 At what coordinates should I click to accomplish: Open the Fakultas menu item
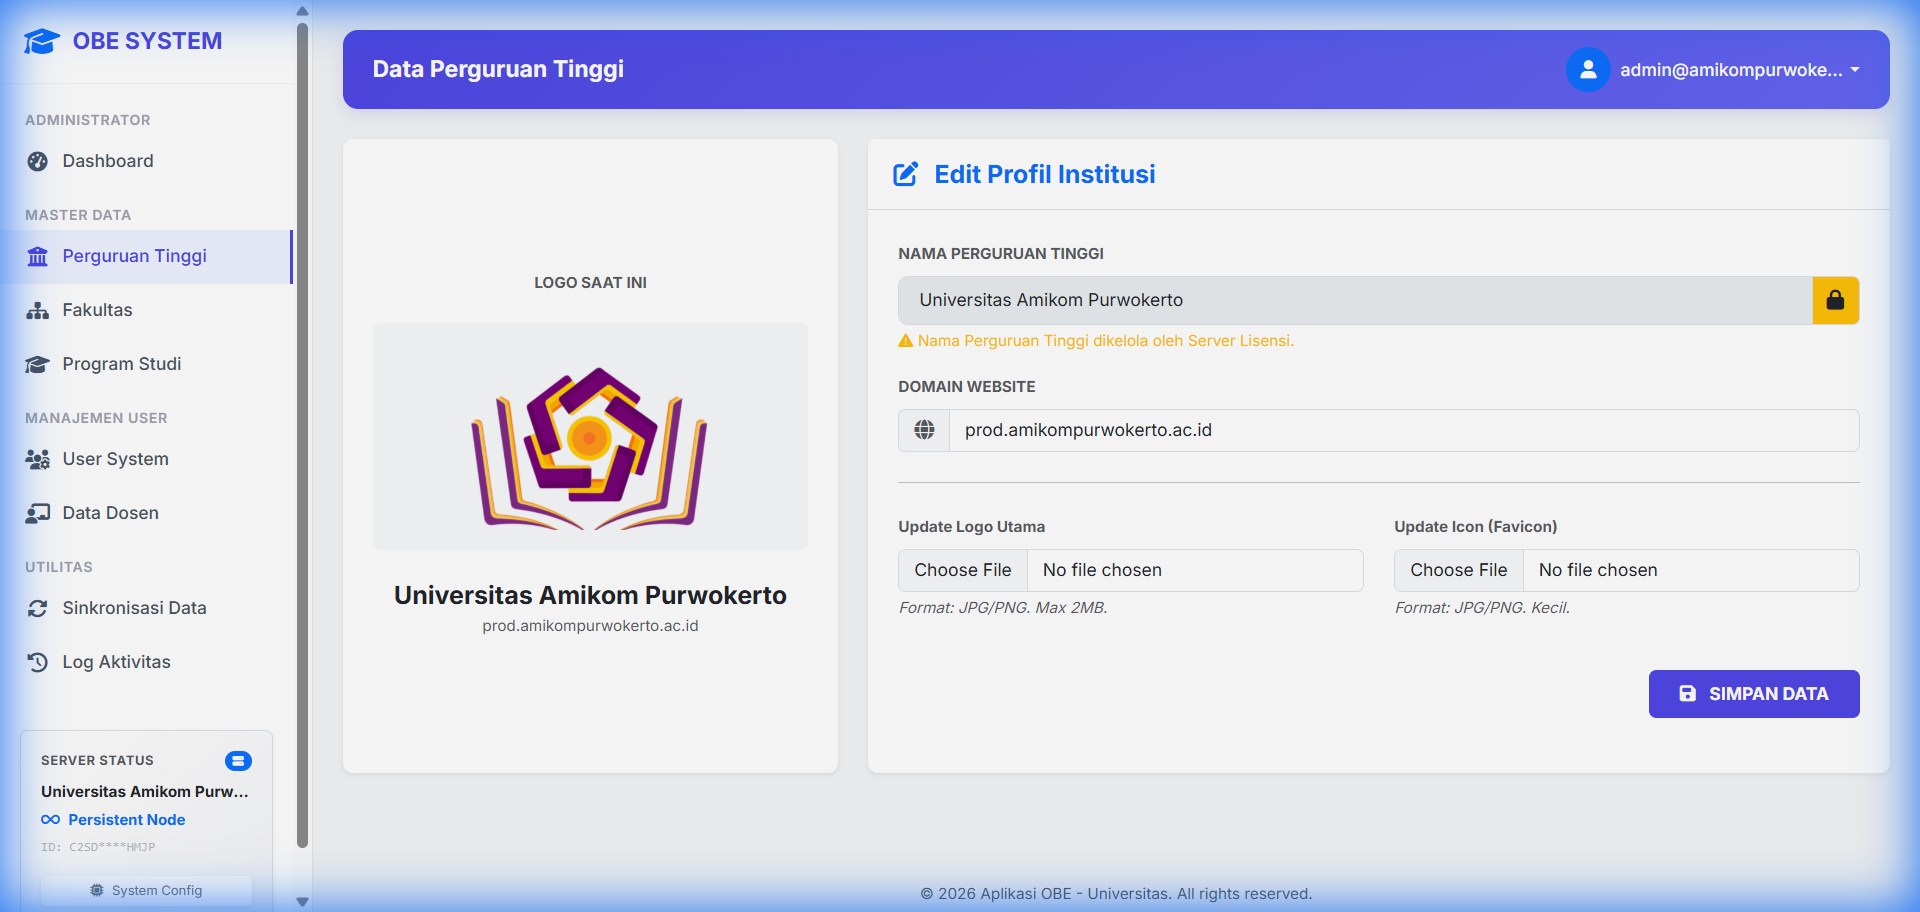tap(98, 310)
